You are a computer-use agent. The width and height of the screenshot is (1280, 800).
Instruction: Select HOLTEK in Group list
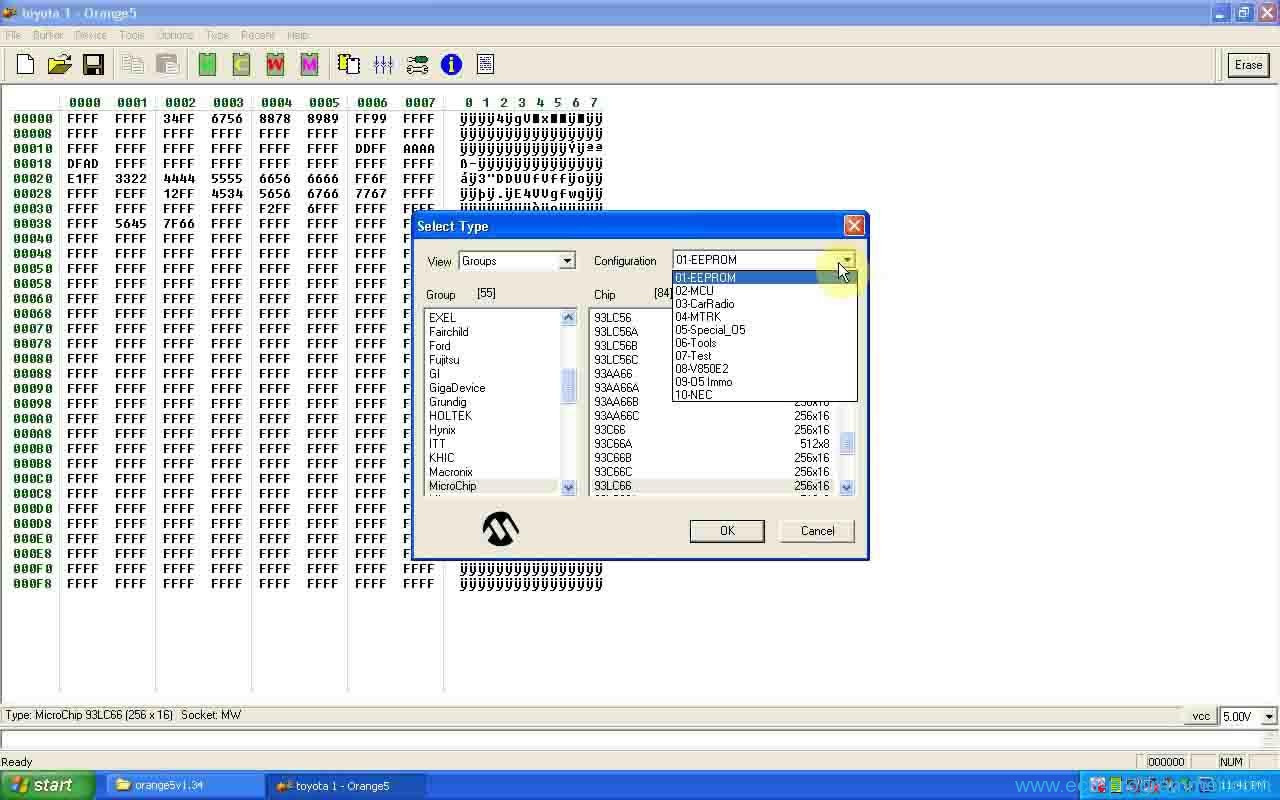[492, 416]
